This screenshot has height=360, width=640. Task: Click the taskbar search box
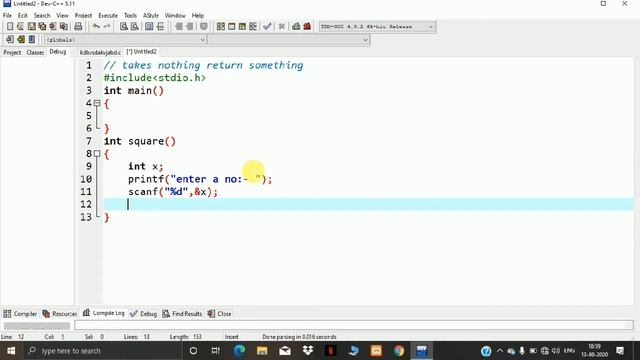(102, 351)
